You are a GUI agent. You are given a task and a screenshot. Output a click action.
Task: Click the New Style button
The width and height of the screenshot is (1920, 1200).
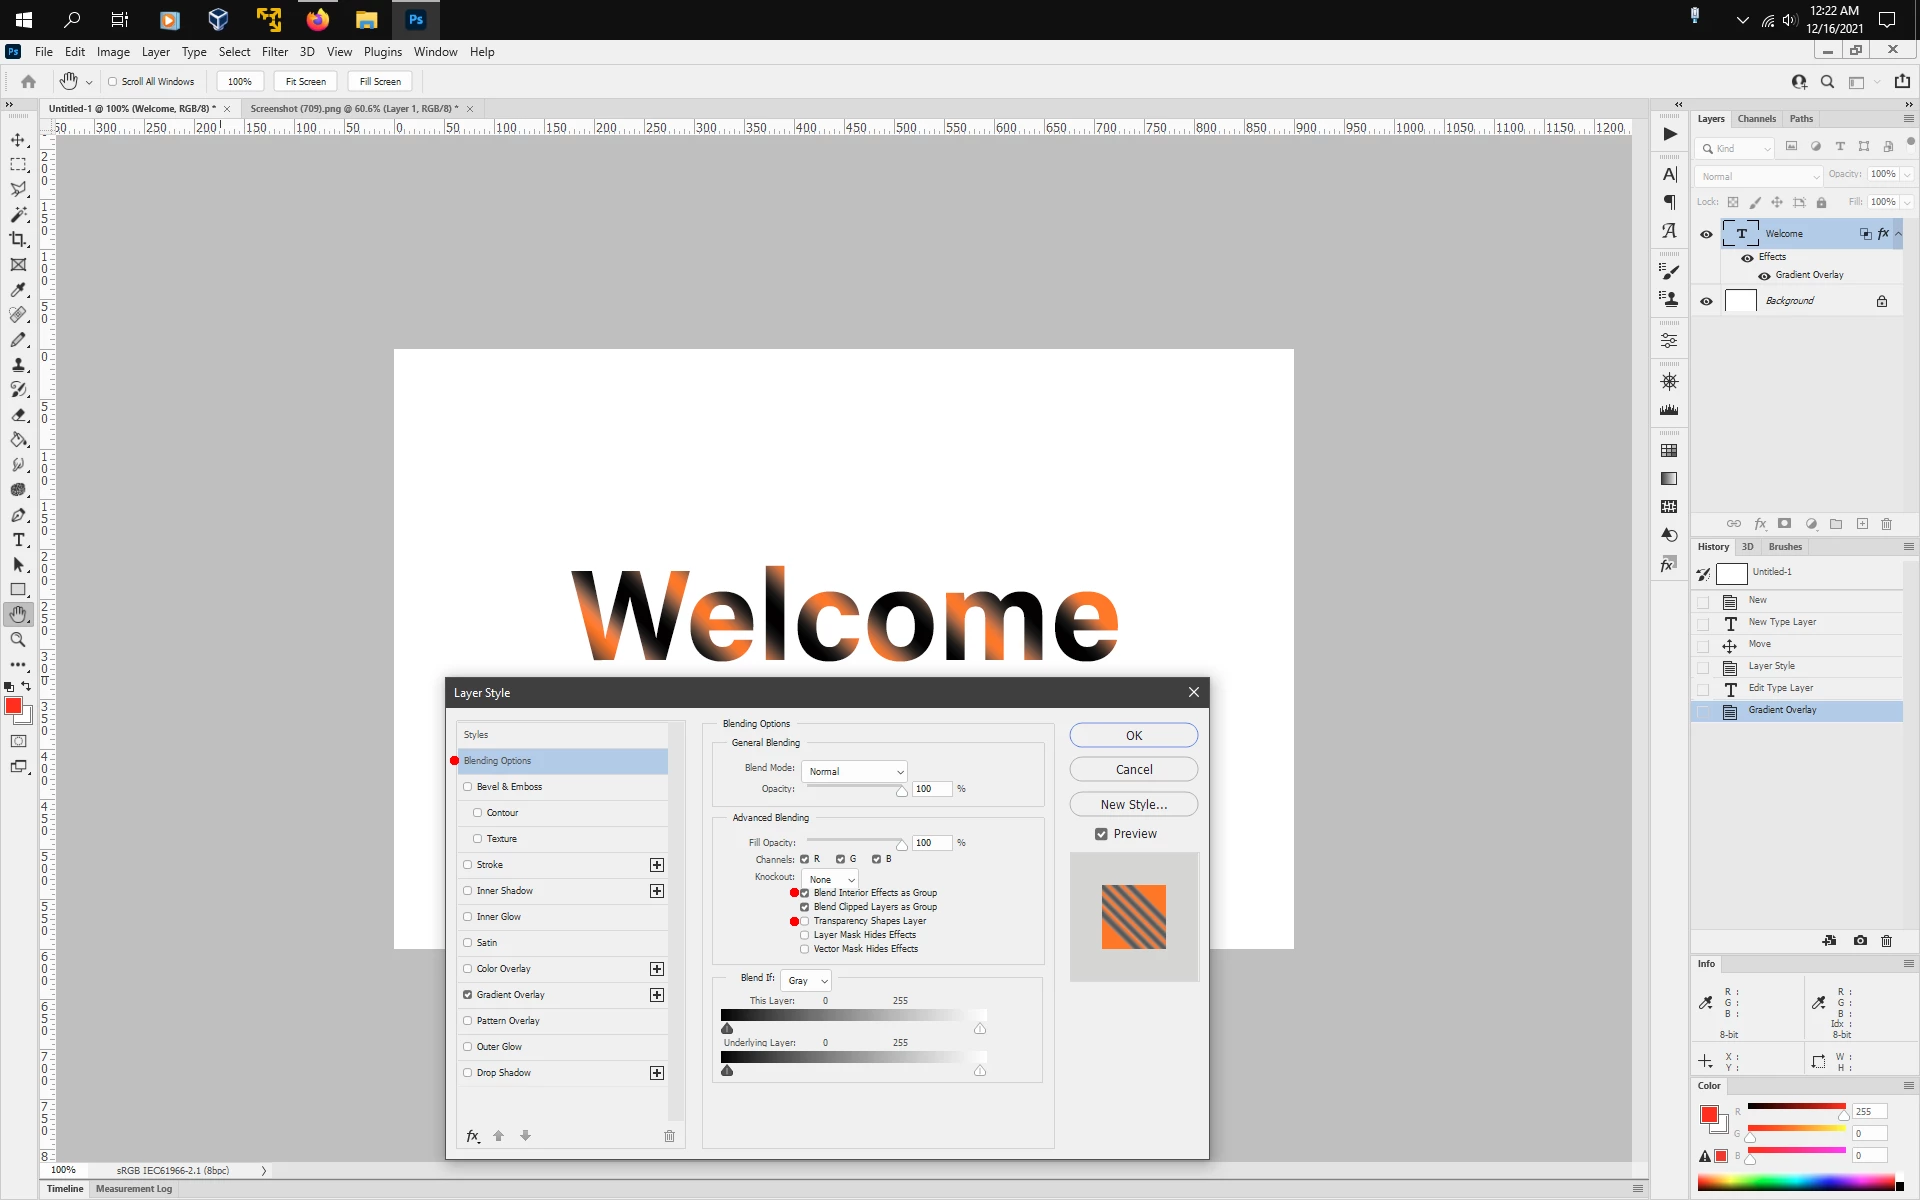coord(1133,805)
